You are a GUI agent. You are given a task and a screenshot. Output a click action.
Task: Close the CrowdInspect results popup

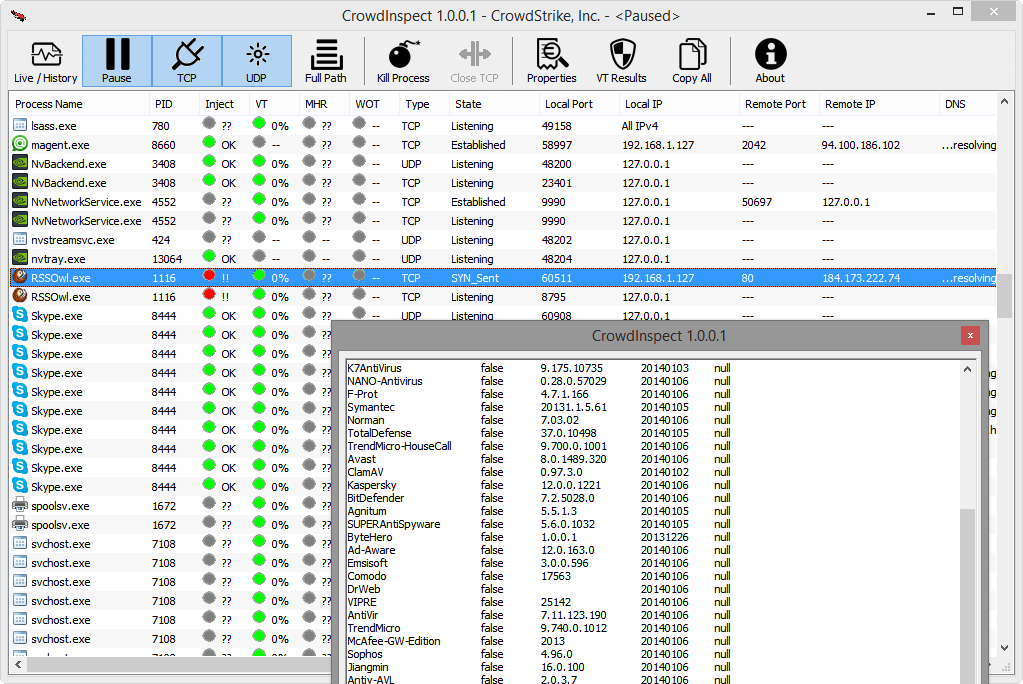tap(969, 336)
